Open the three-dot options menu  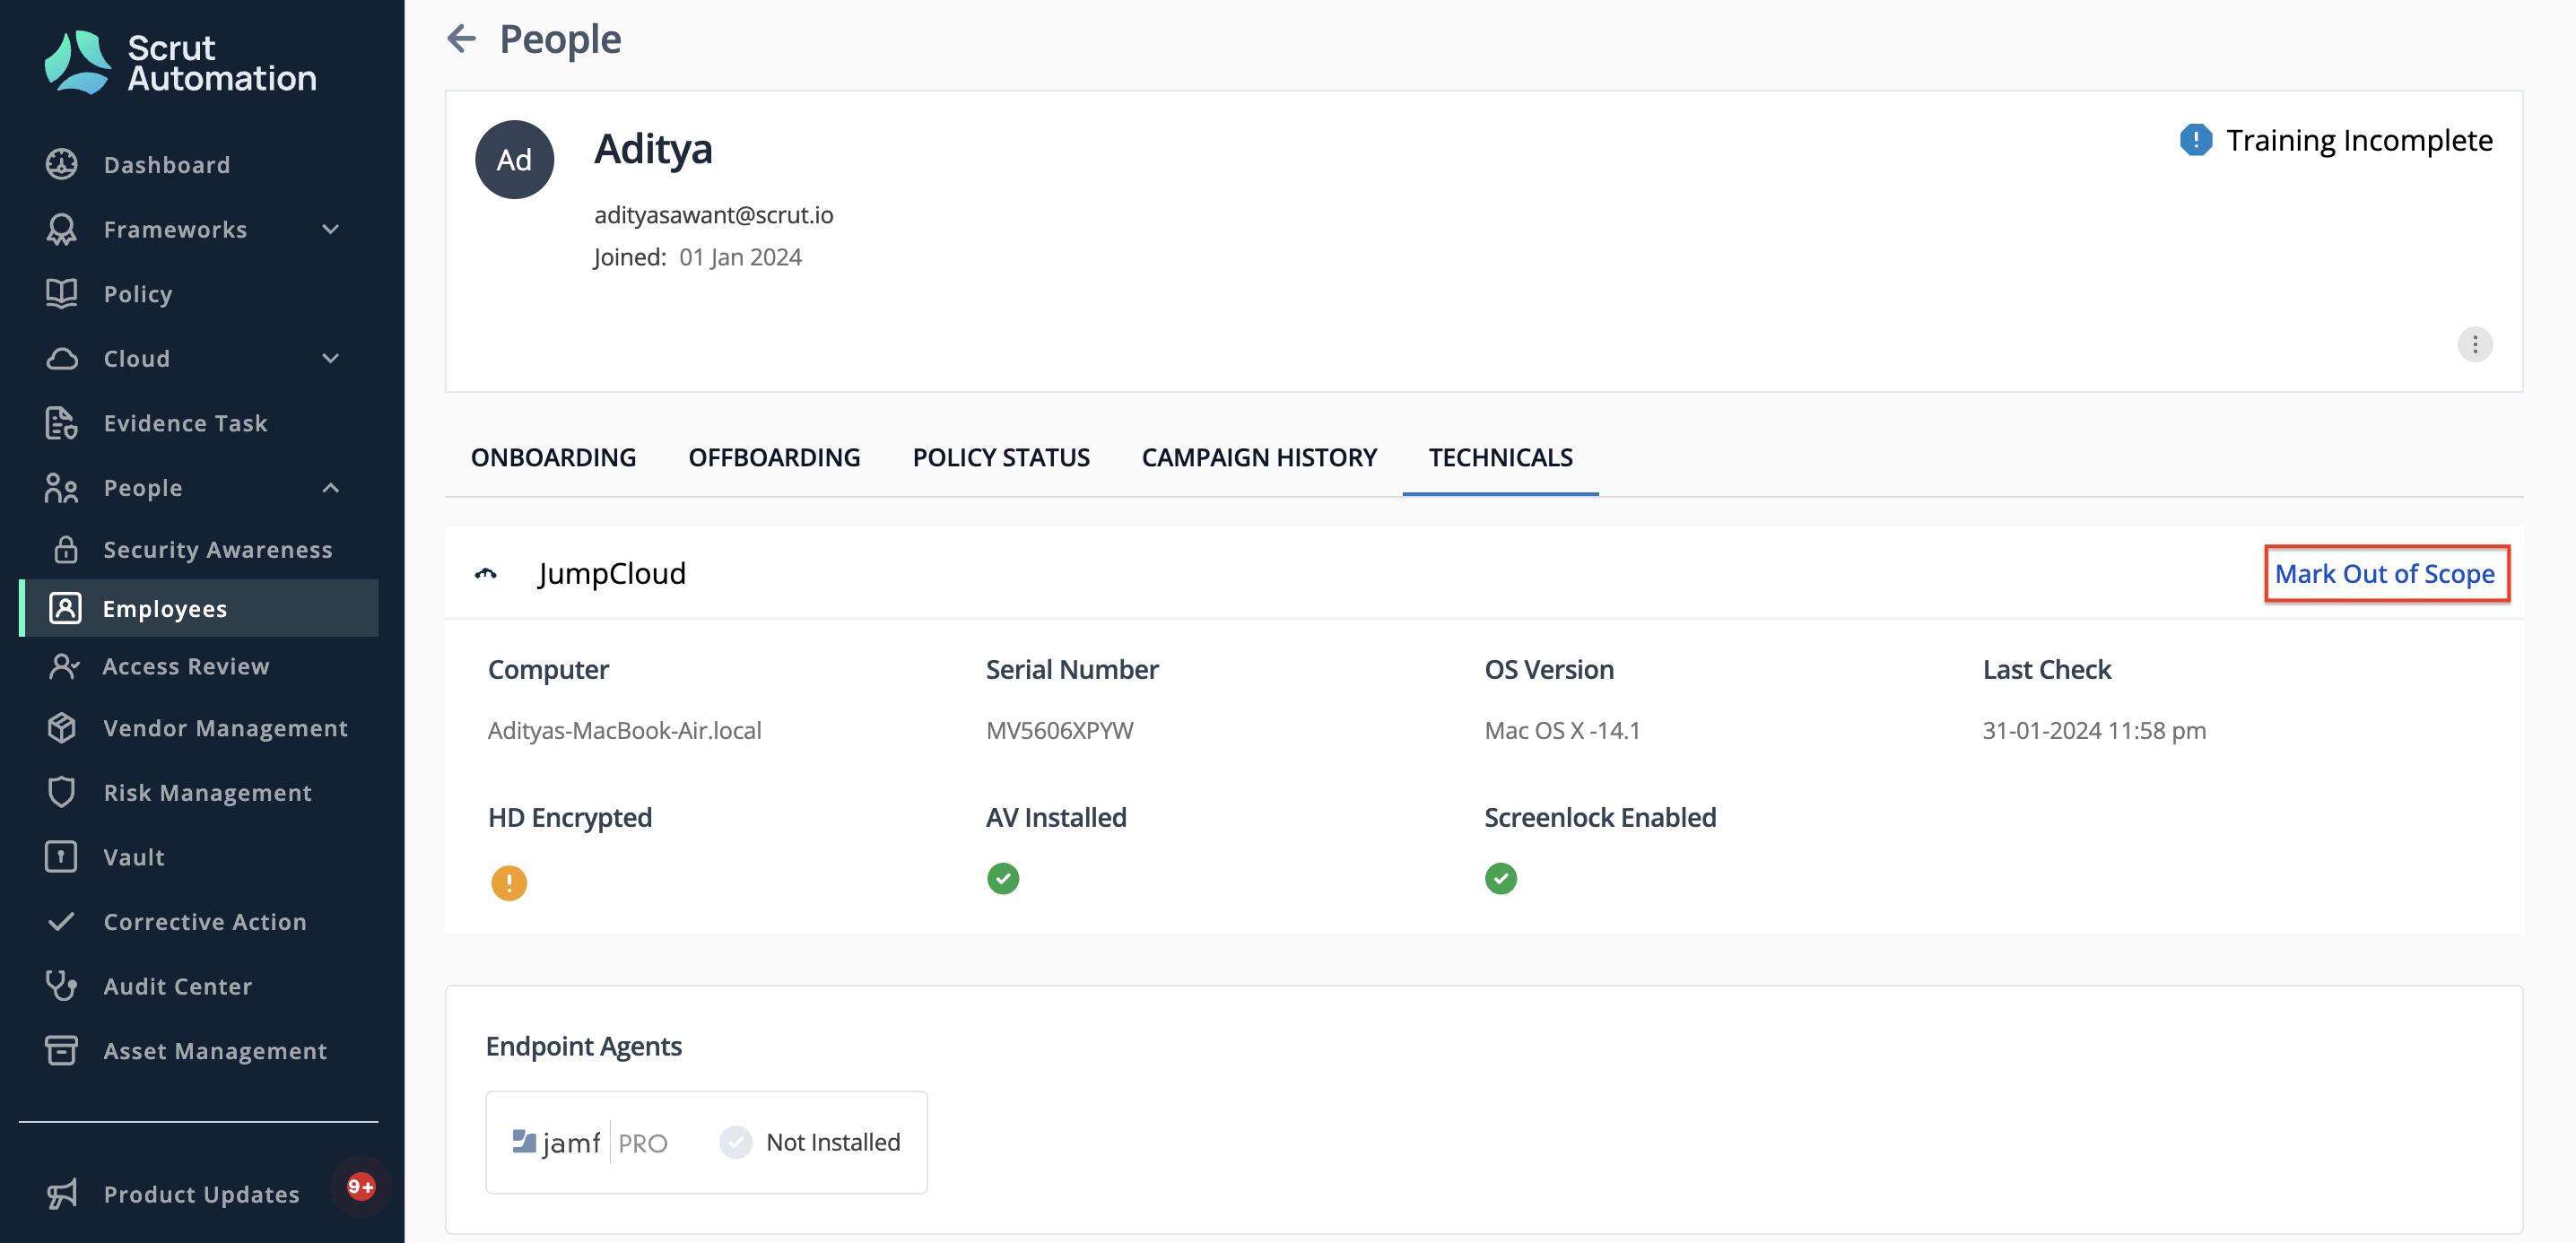(2475, 345)
